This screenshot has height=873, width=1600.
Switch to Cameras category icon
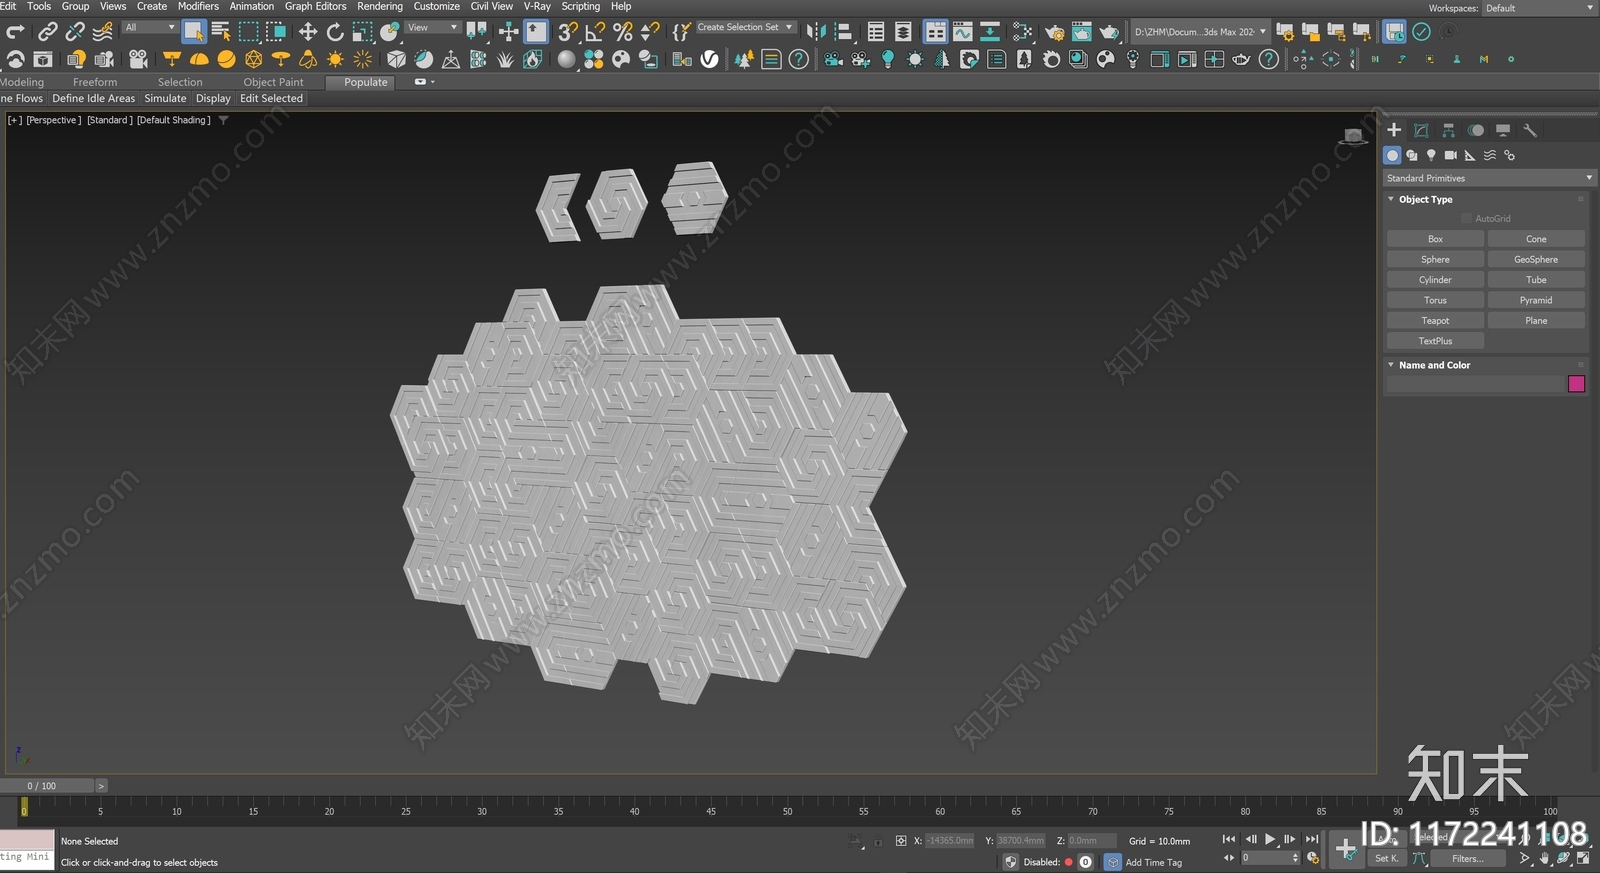tap(1451, 155)
